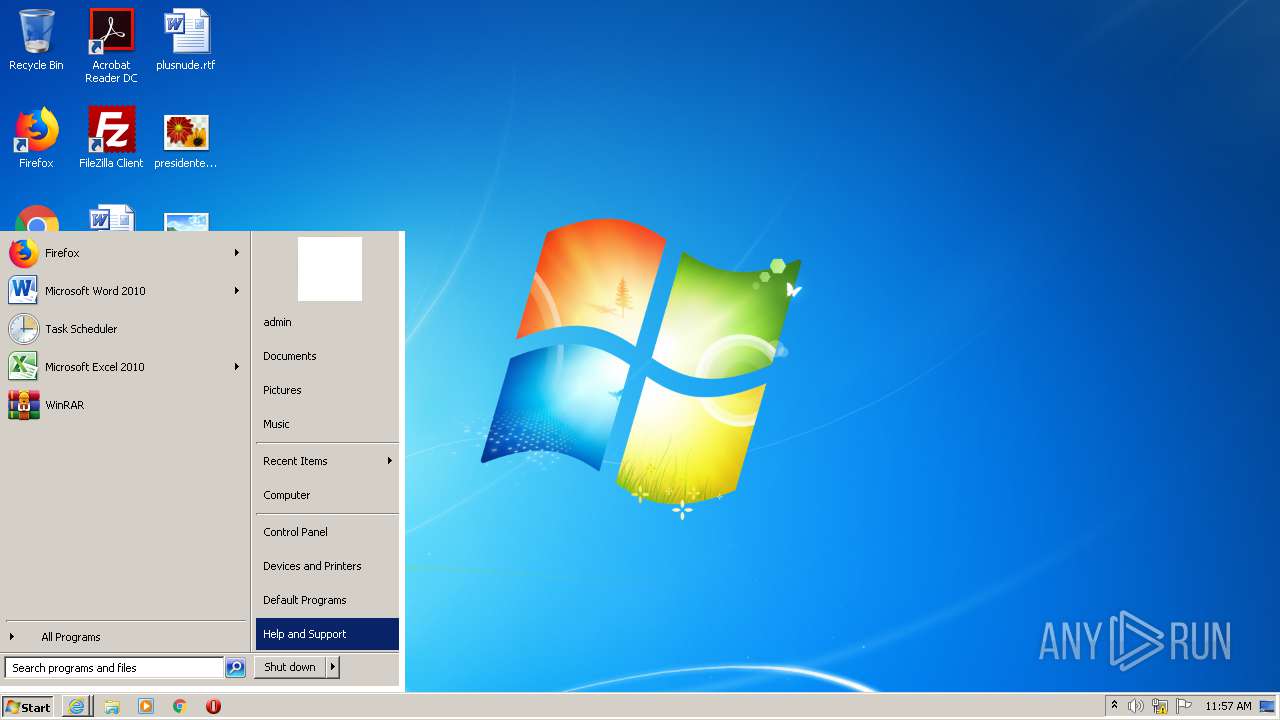Click the Shut down button
The image size is (1280, 720).
point(290,667)
